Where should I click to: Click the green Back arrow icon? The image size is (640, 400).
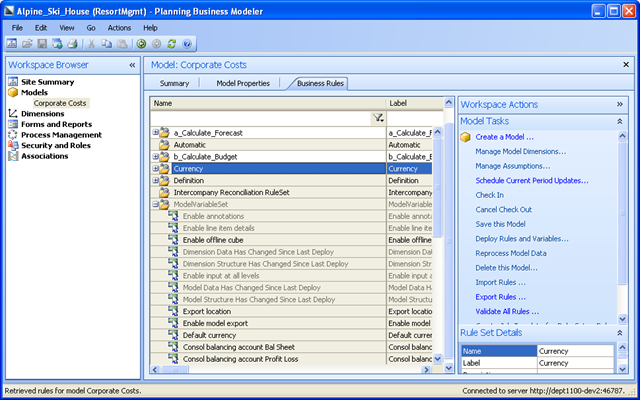(x=141, y=44)
